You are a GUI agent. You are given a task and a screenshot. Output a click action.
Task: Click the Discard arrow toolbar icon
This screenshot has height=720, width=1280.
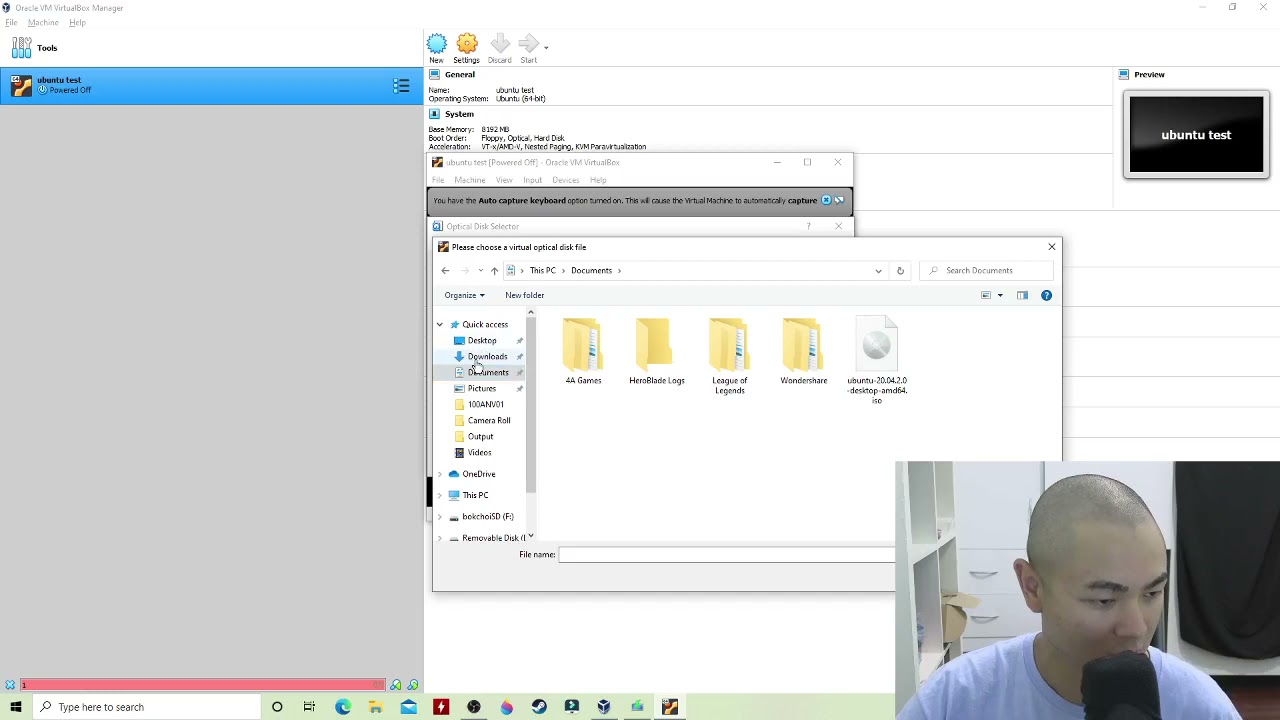tap(500, 44)
